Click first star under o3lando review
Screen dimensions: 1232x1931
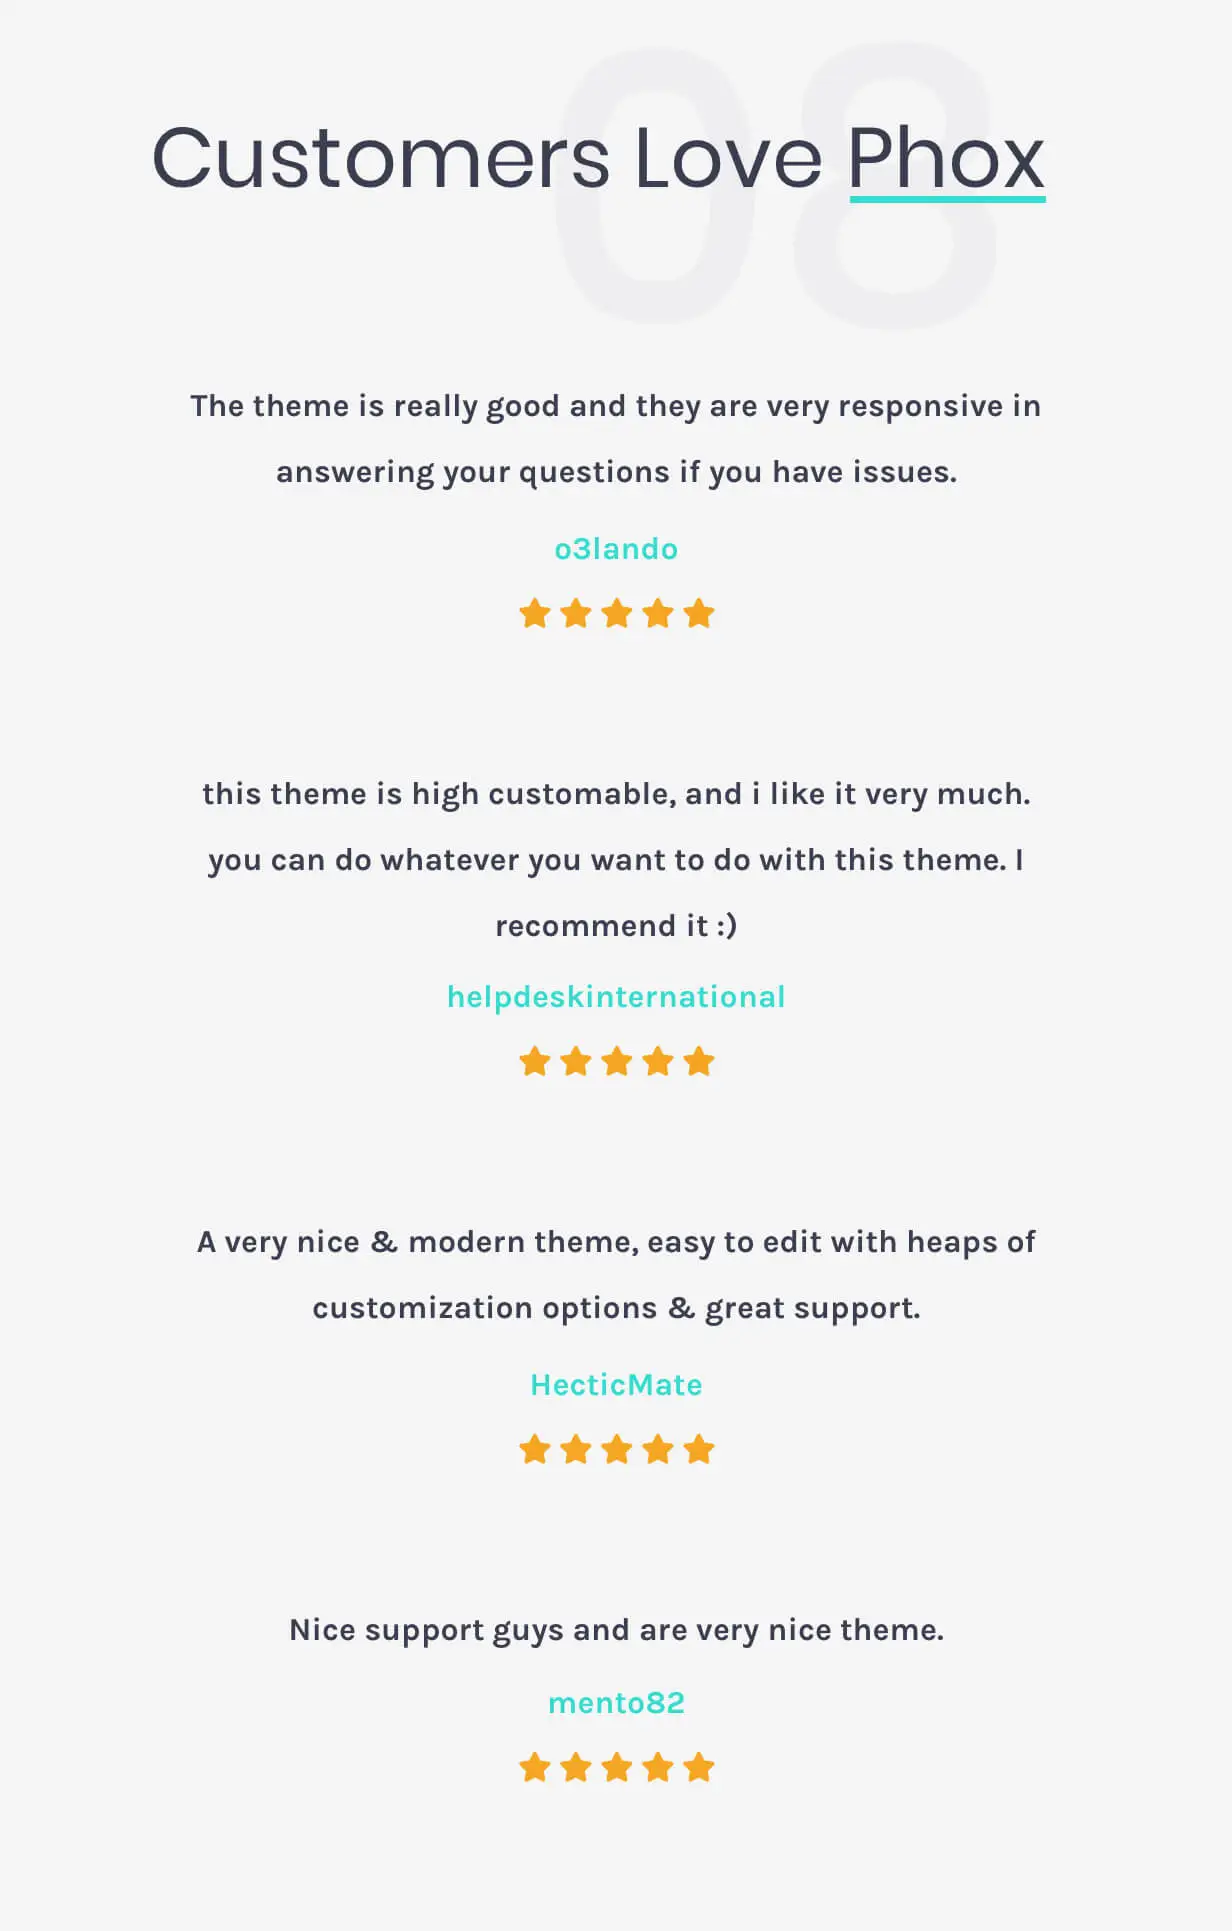pos(535,613)
